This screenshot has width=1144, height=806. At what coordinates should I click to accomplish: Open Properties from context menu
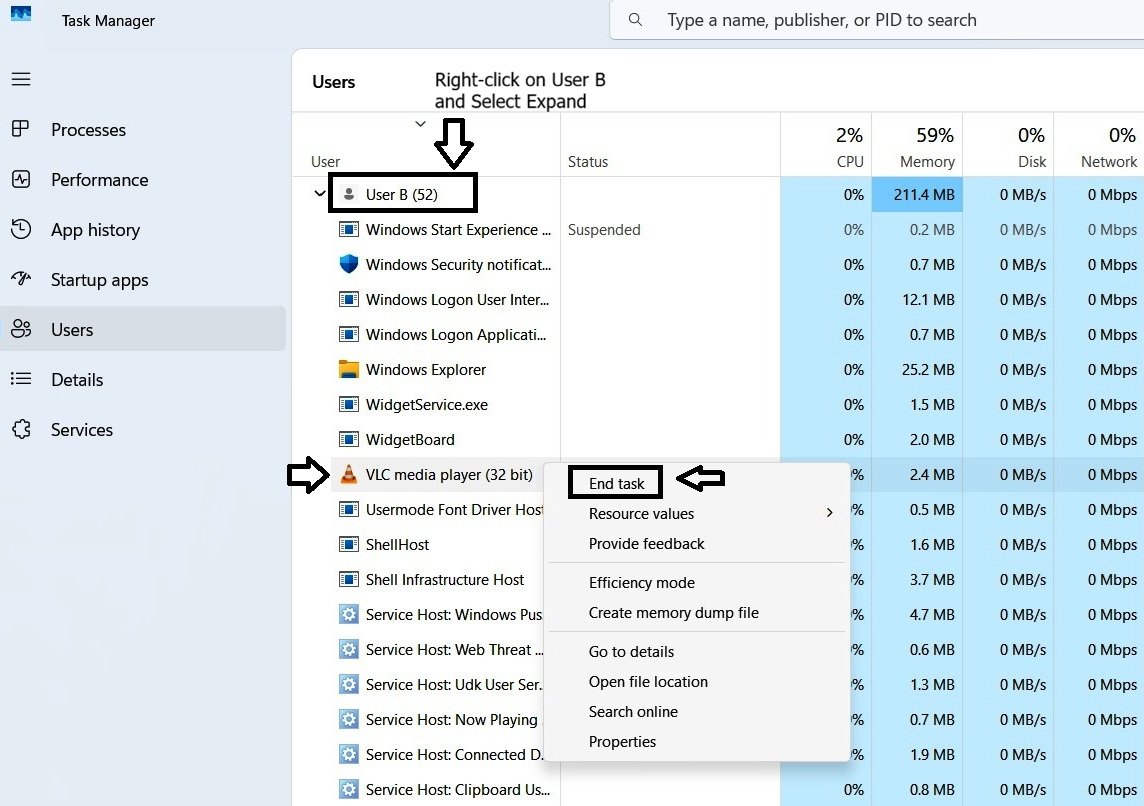622,741
